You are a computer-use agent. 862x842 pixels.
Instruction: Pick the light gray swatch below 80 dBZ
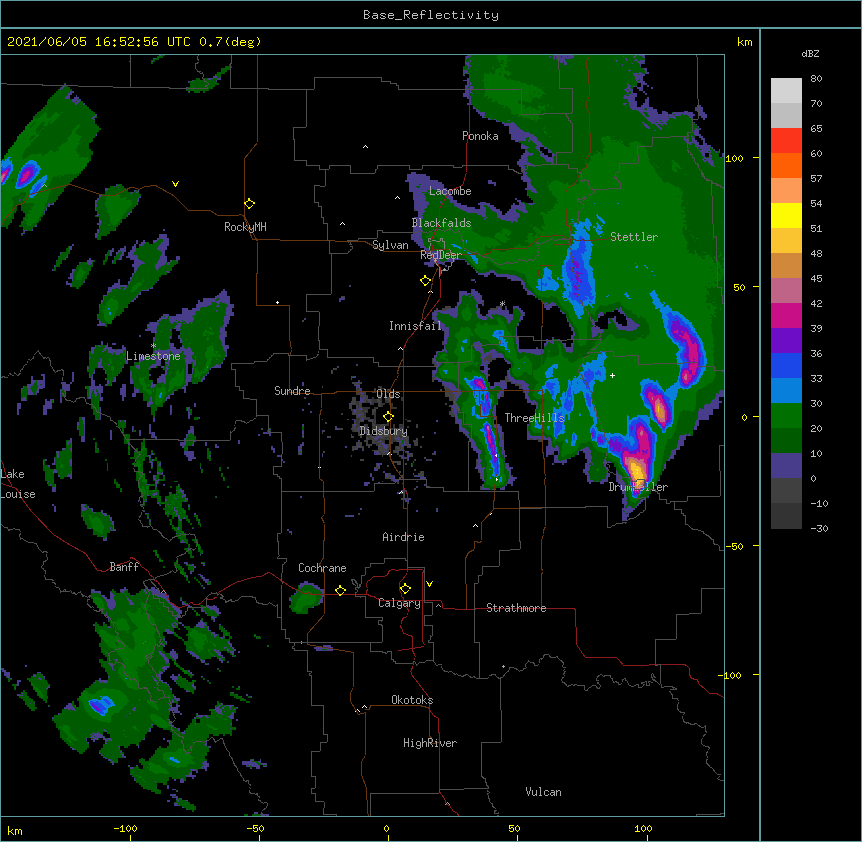click(x=786, y=91)
